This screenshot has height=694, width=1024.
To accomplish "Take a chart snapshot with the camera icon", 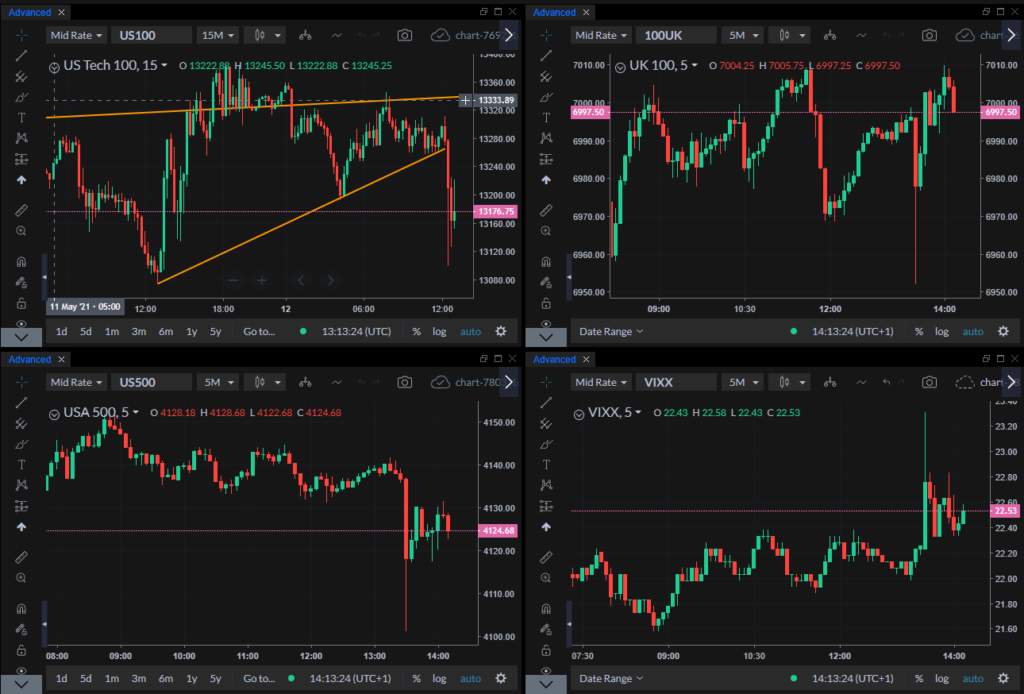I will coord(404,34).
